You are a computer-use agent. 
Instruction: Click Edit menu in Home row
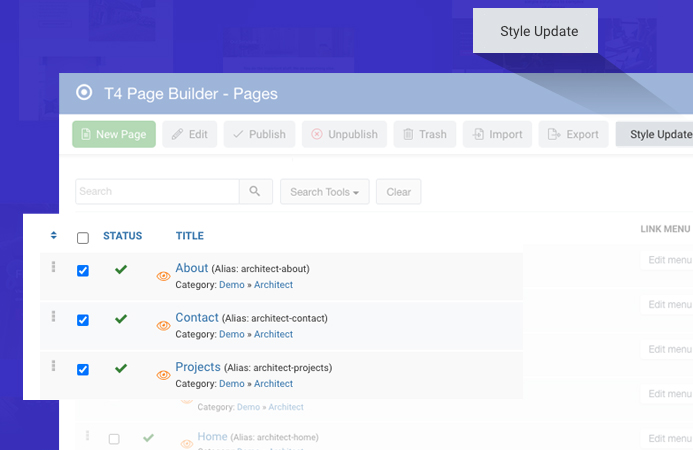pos(667,439)
